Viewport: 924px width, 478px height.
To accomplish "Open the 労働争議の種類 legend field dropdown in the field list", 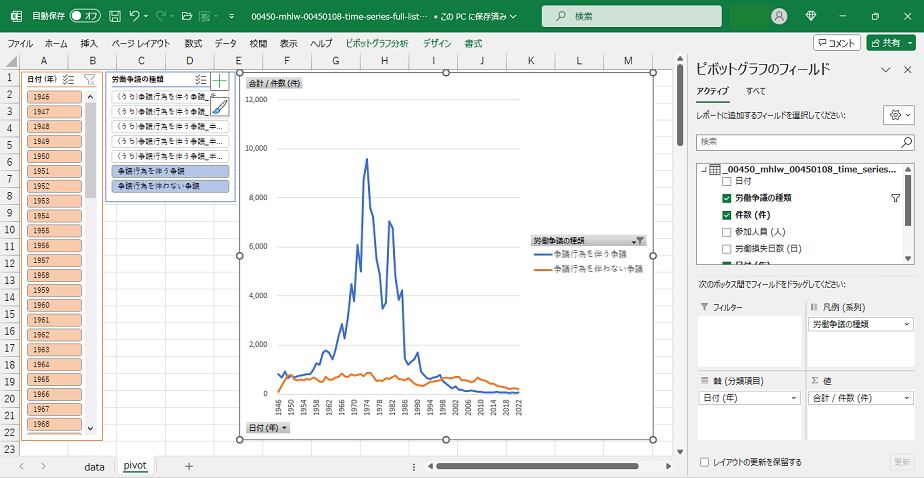I will [907, 325].
